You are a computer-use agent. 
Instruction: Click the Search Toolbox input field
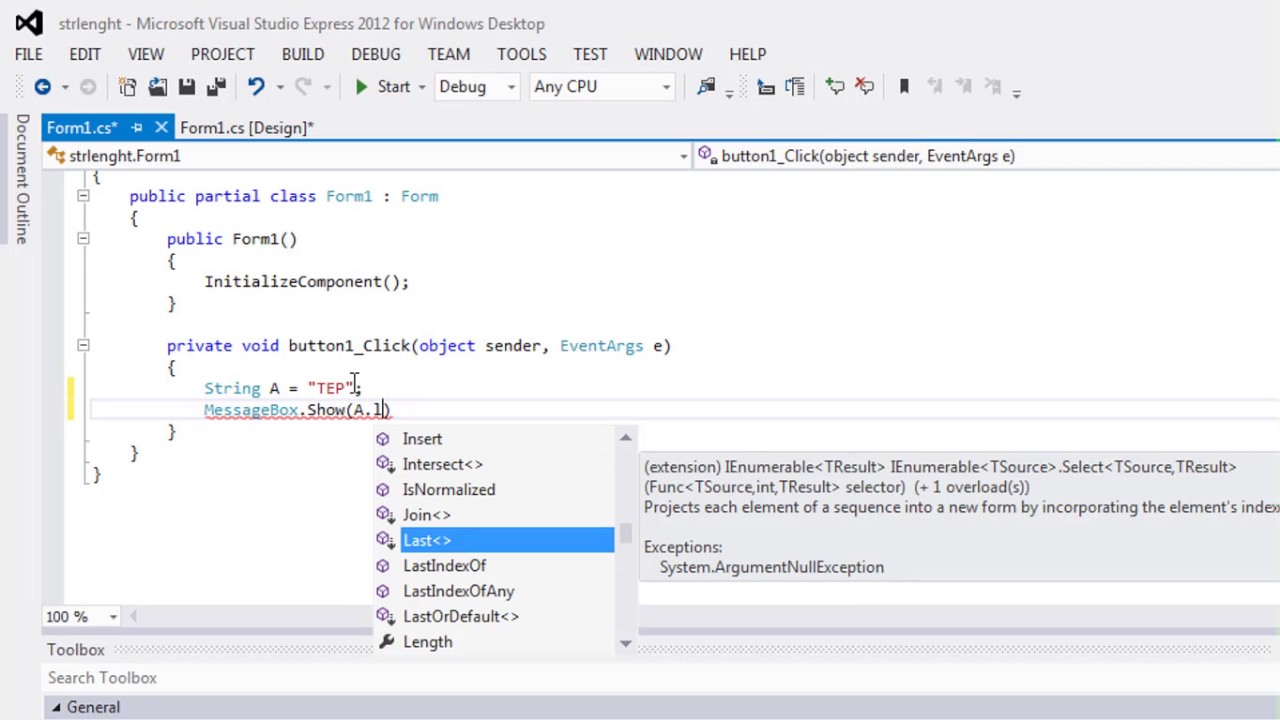[660, 678]
